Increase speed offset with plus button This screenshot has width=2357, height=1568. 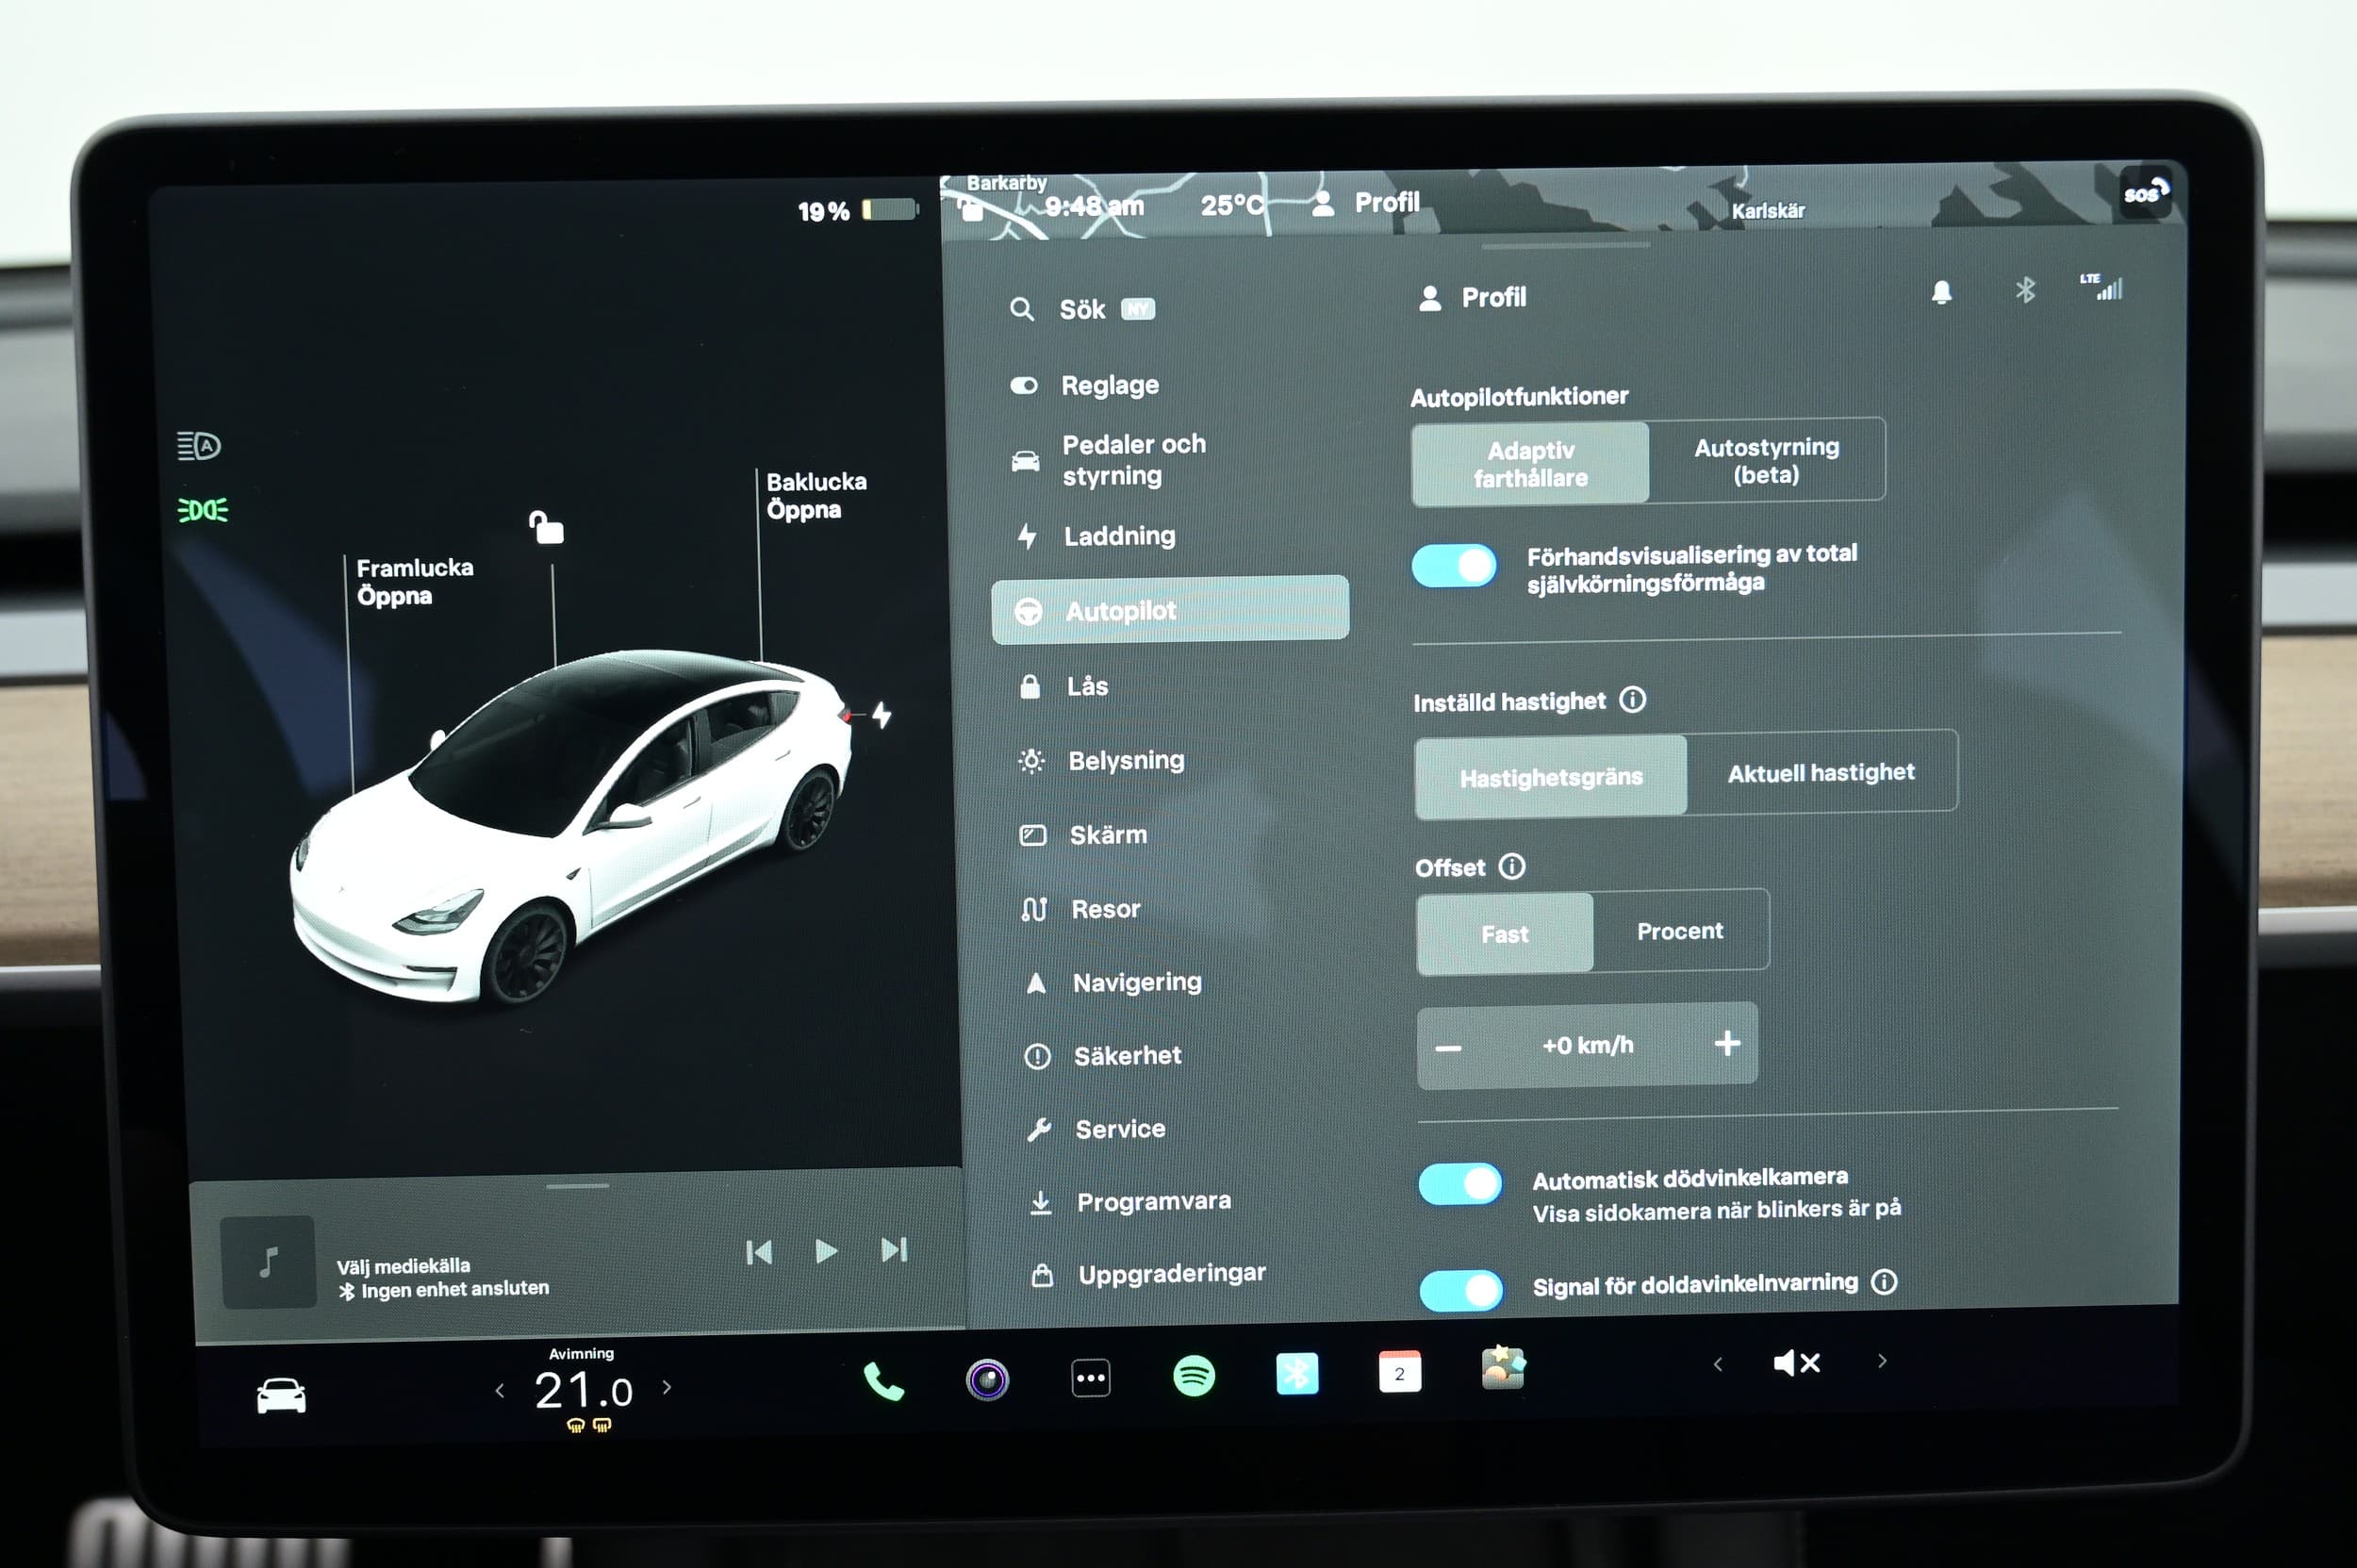pyautogui.click(x=1727, y=1044)
